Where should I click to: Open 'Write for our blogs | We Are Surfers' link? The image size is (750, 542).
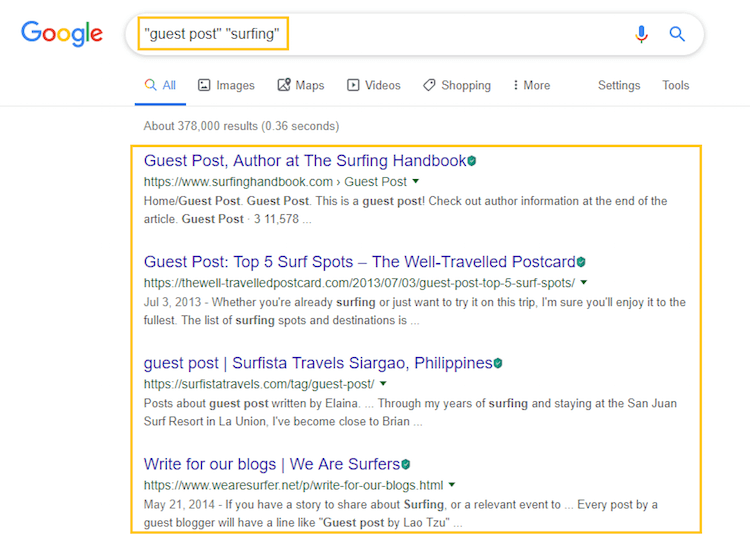[x=272, y=464]
